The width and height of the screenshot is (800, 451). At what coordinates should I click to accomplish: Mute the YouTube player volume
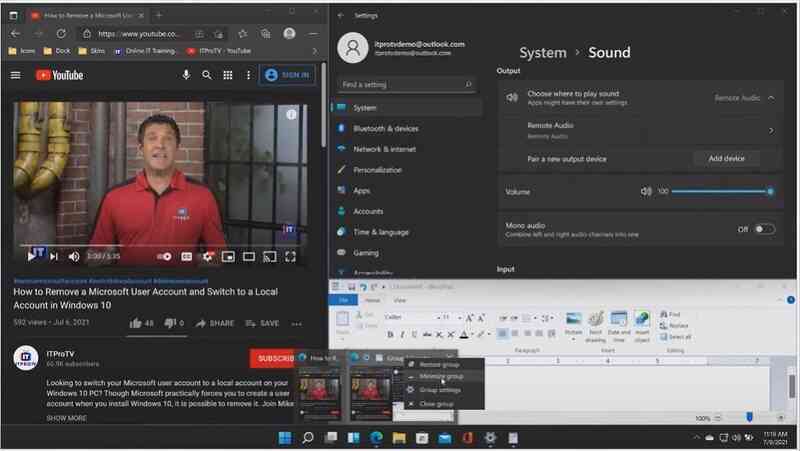[74, 256]
